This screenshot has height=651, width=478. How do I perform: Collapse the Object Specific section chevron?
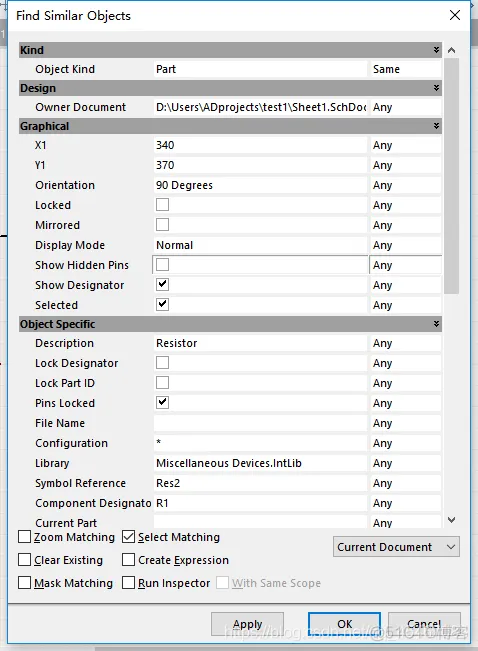(x=436, y=324)
